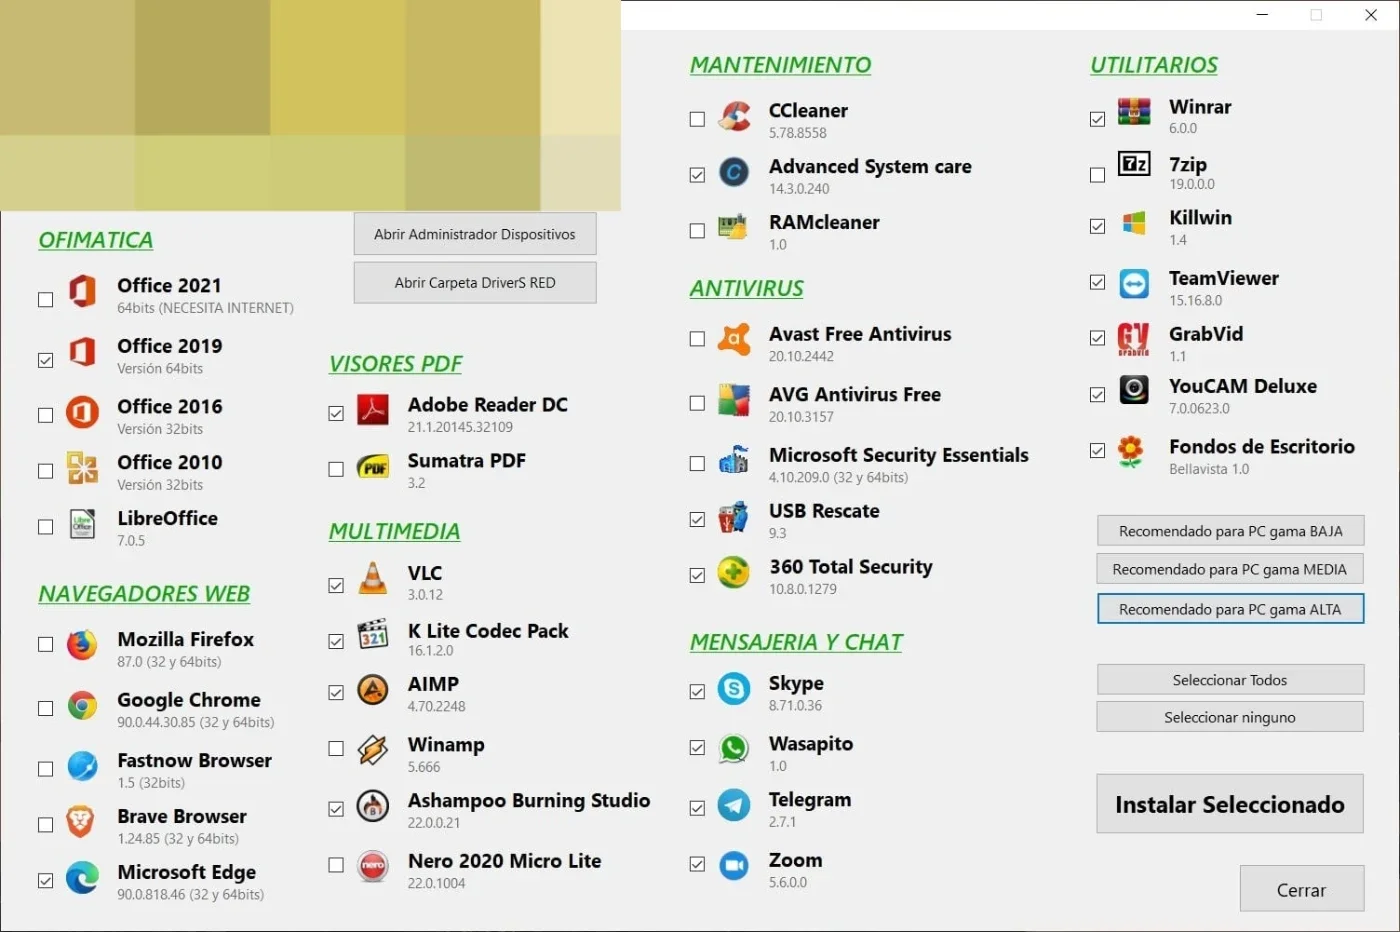Click the YouCAM Deluxe icon

point(1134,390)
